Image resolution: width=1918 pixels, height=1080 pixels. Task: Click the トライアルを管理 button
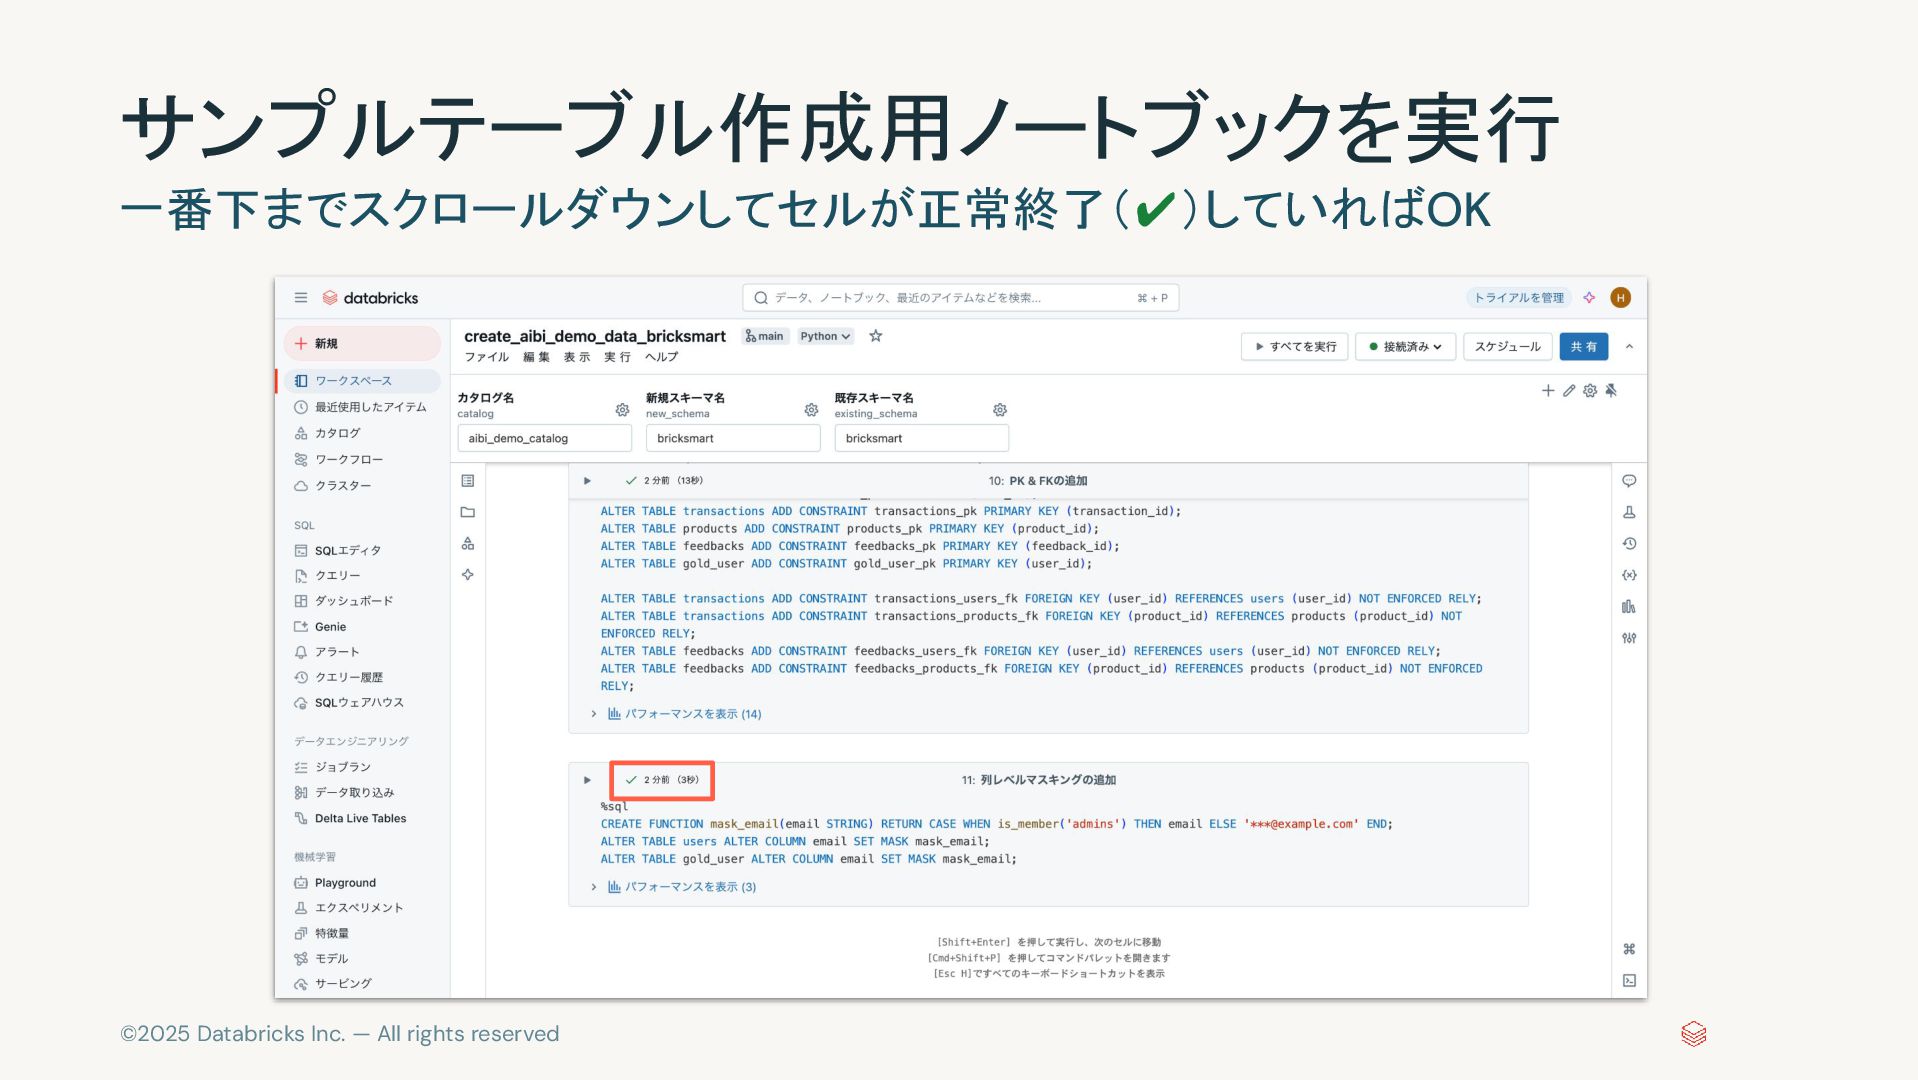1519,298
